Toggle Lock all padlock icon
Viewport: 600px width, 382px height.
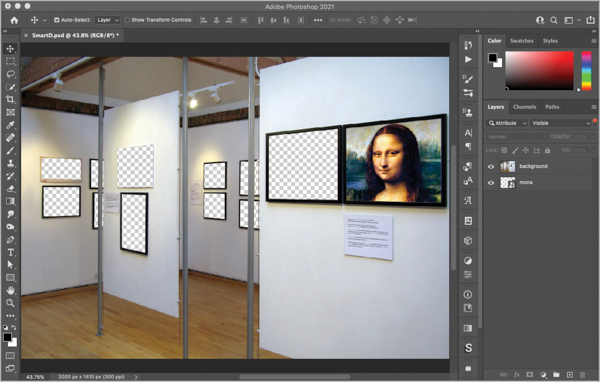point(548,150)
